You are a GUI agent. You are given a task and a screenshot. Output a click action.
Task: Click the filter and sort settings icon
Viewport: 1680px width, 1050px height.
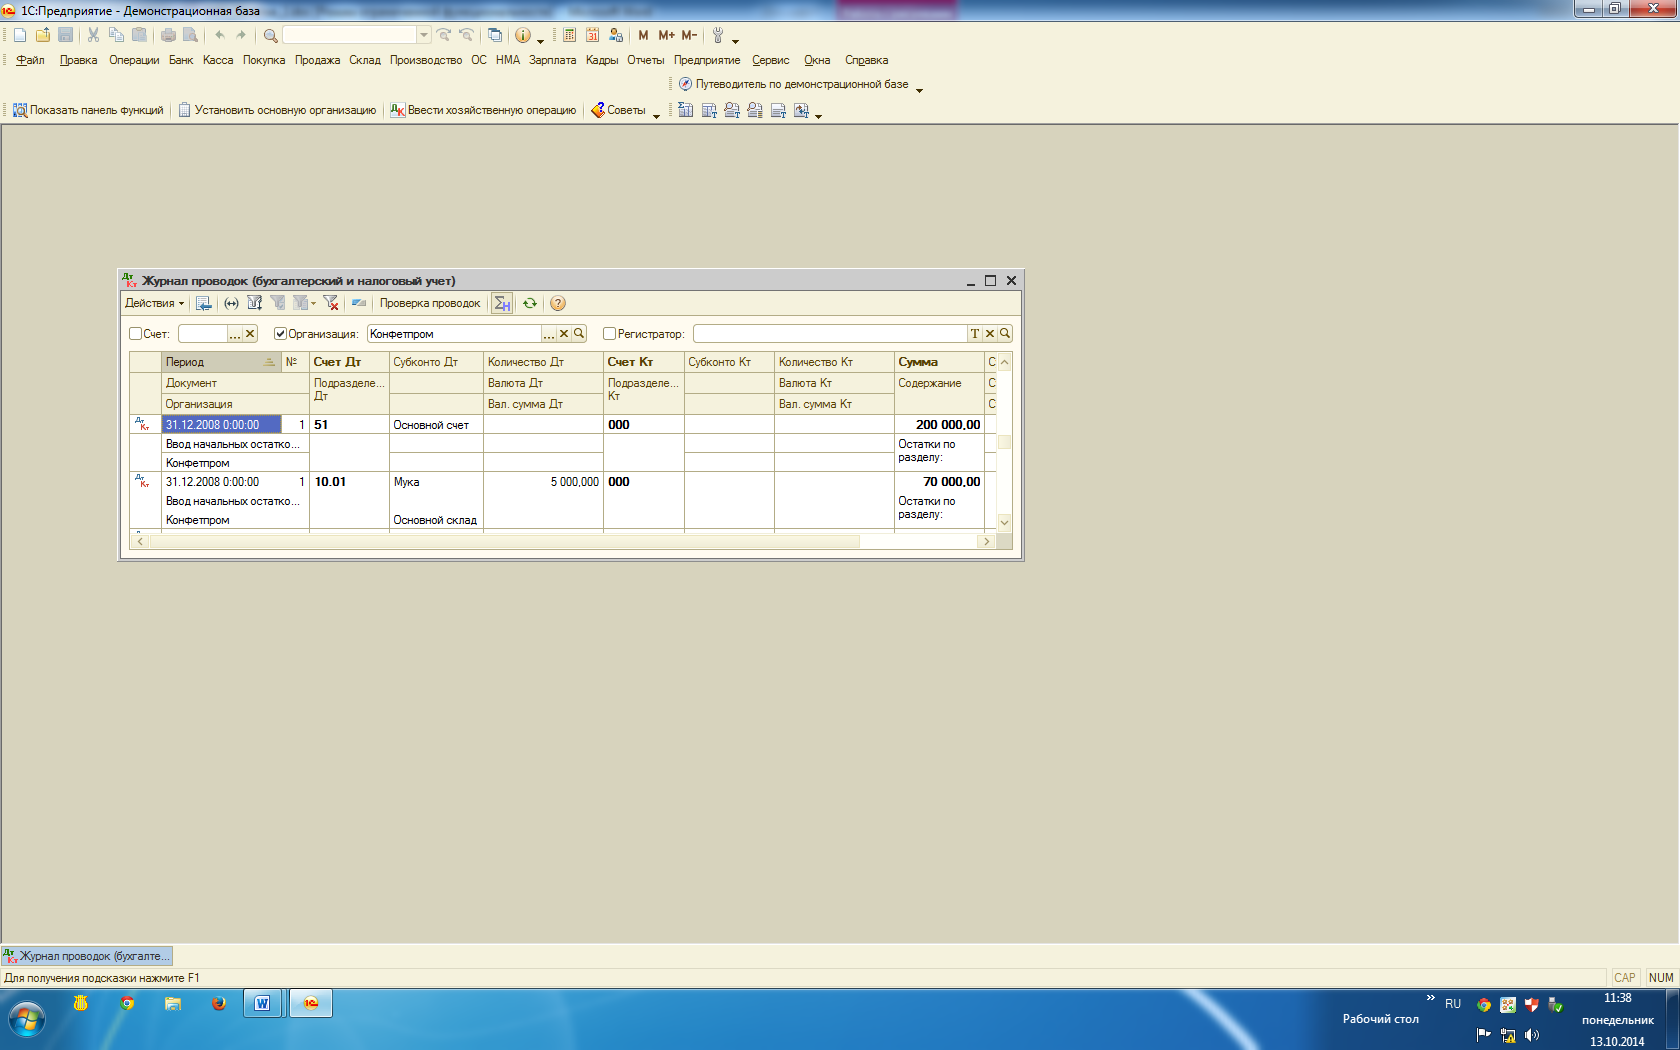(x=254, y=303)
